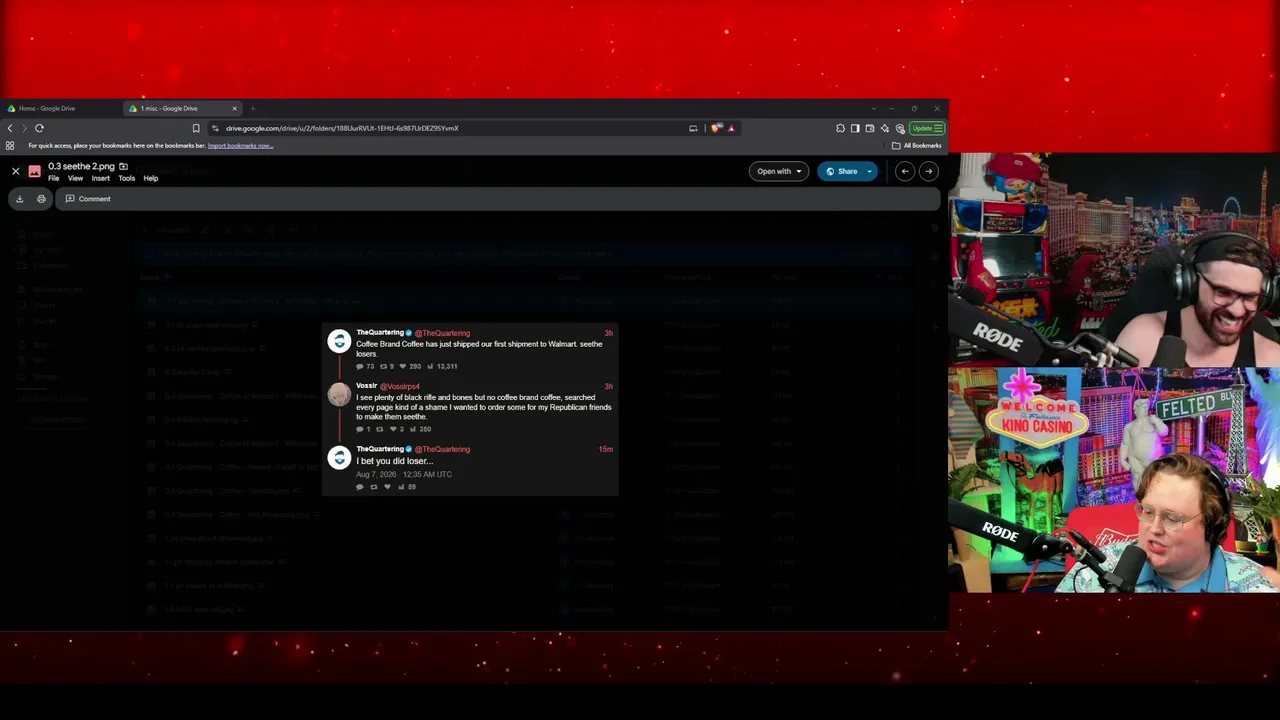Click the move-to-folder icon beside the filename

point(123,167)
